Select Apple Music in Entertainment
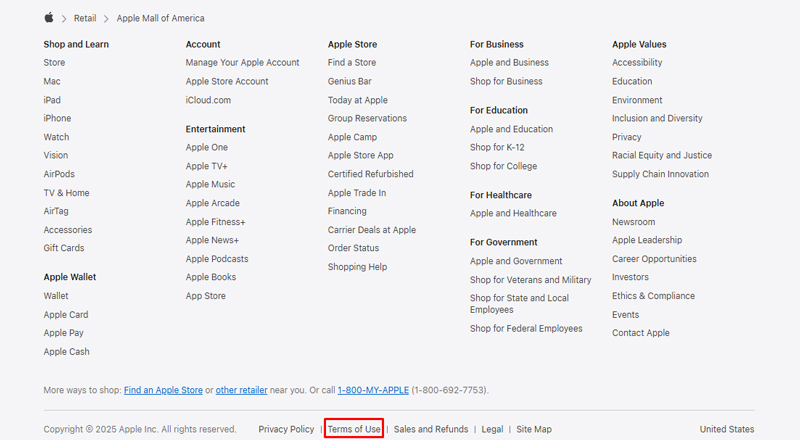Screen dimensions: 800x440 point(210,184)
